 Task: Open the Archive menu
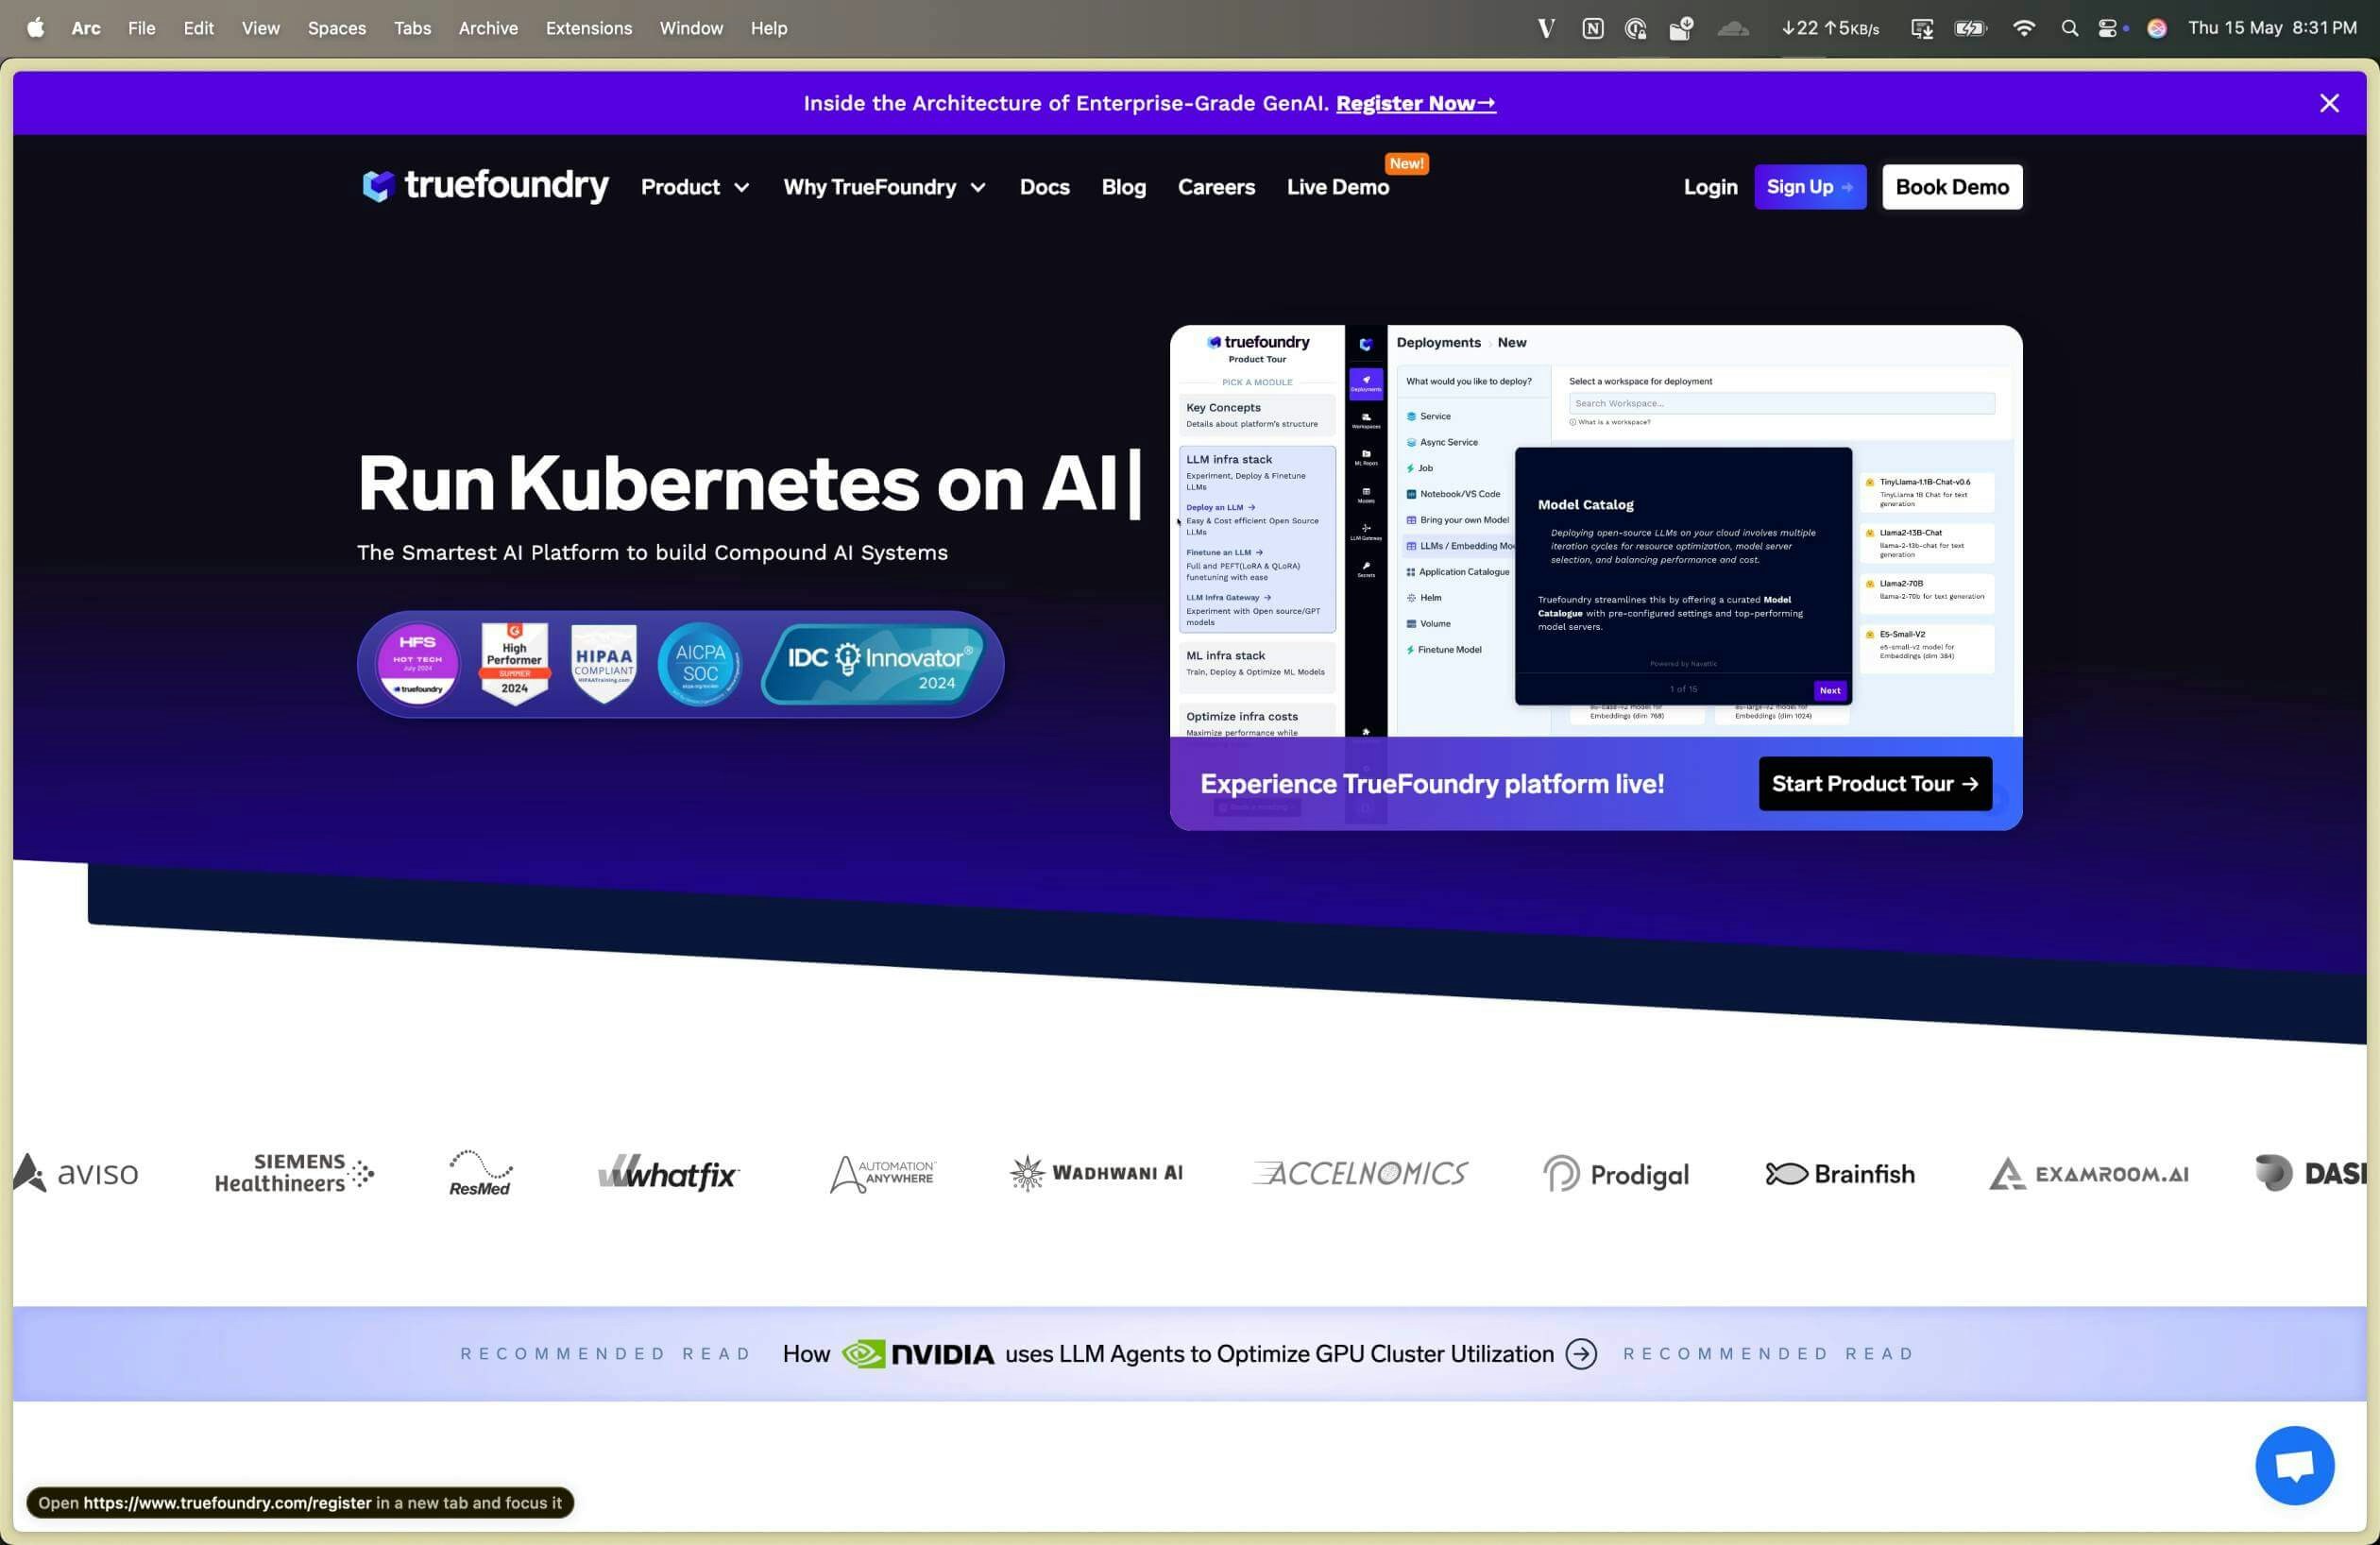tap(488, 28)
